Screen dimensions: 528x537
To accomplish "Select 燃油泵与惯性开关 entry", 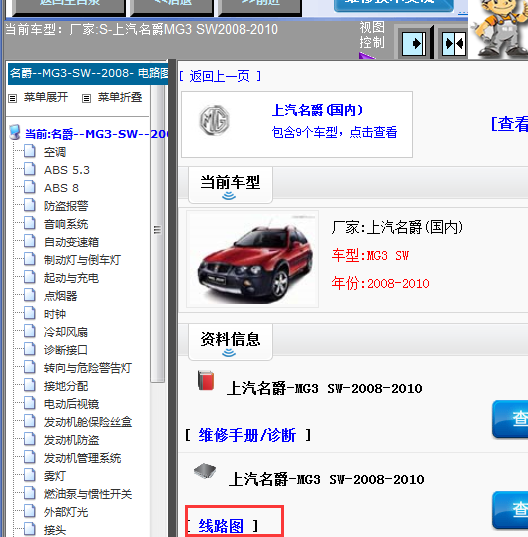I will point(88,494).
